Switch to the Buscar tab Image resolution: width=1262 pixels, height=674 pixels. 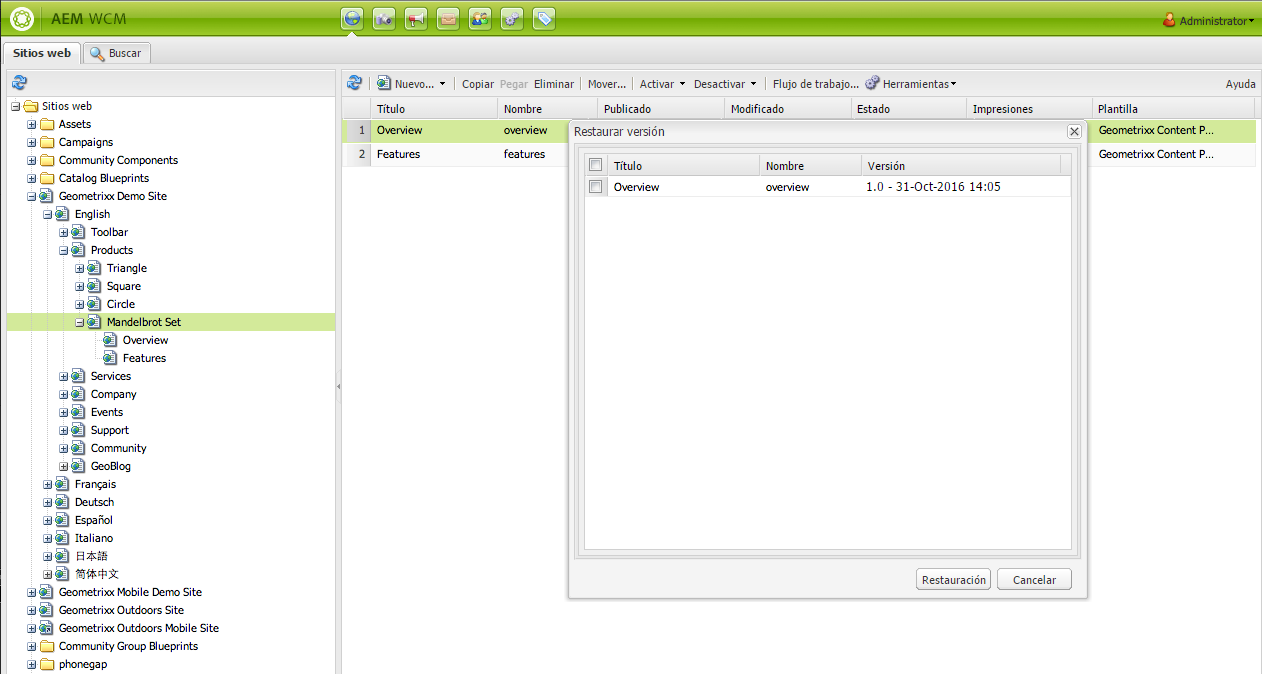117,53
